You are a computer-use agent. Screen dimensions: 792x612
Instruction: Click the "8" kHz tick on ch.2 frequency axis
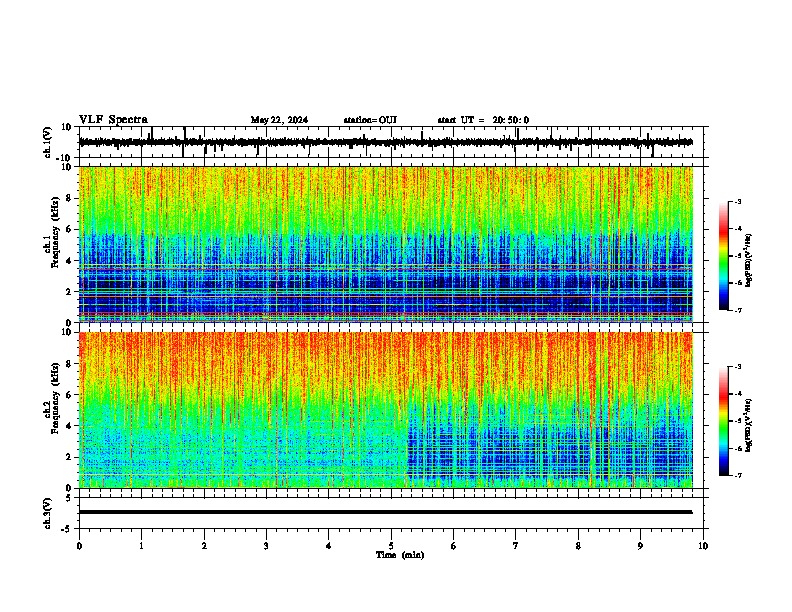[69, 364]
